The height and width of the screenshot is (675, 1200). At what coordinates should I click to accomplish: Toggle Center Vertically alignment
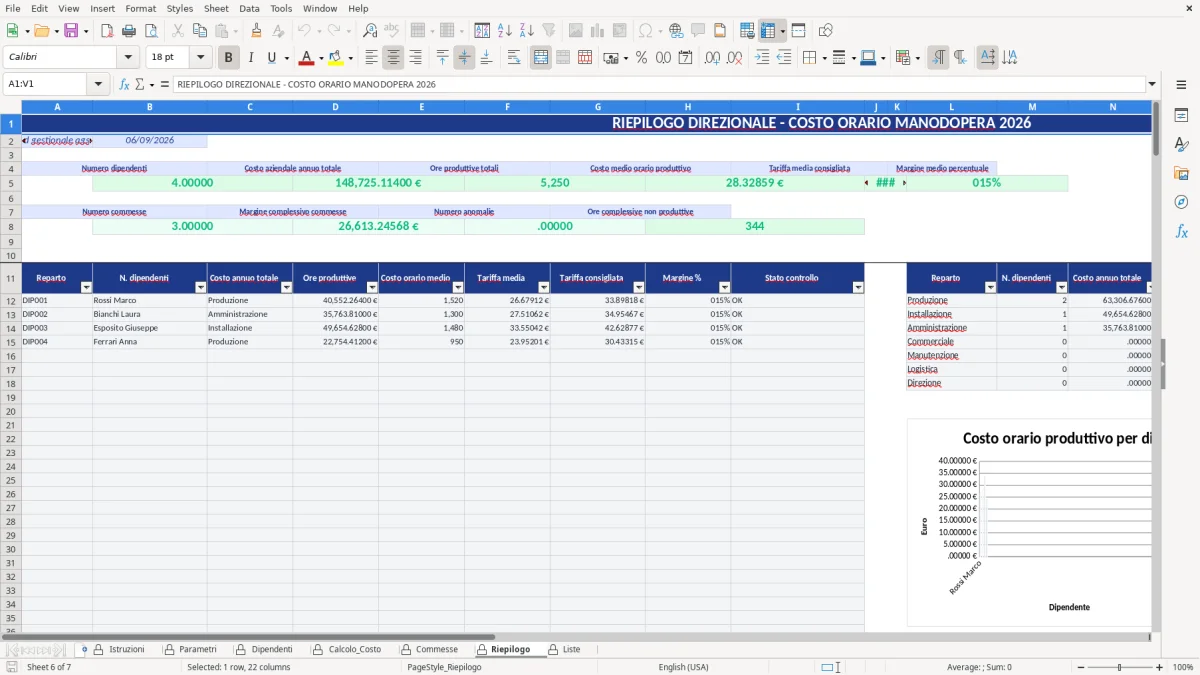[464, 58]
